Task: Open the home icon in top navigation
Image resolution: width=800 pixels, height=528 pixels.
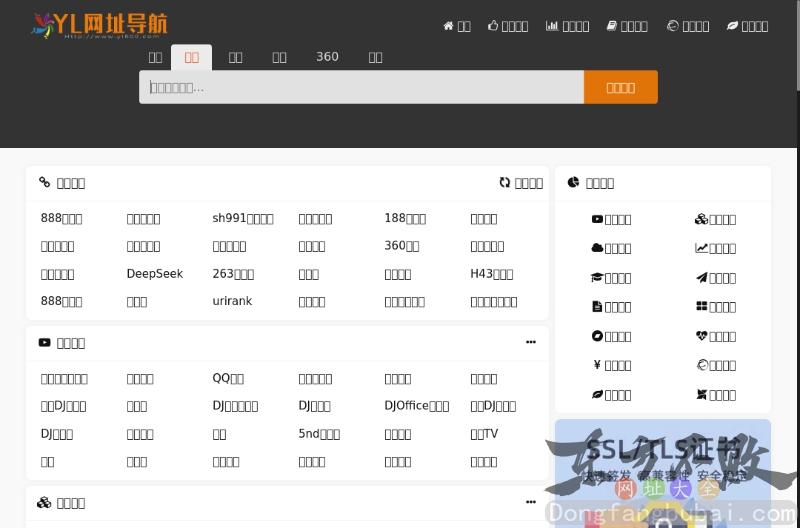Action: point(448,26)
